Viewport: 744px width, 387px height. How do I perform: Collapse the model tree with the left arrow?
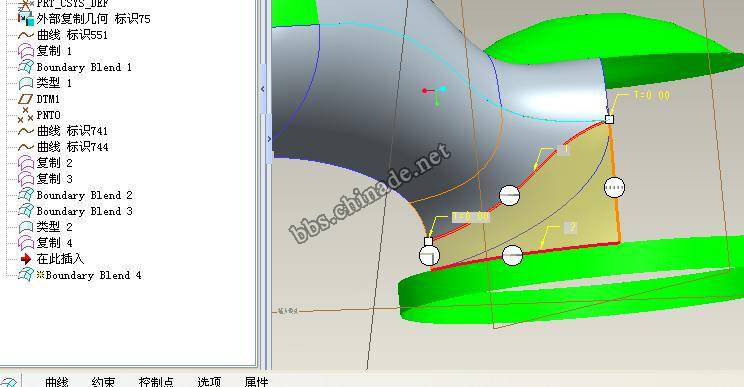click(263, 89)
